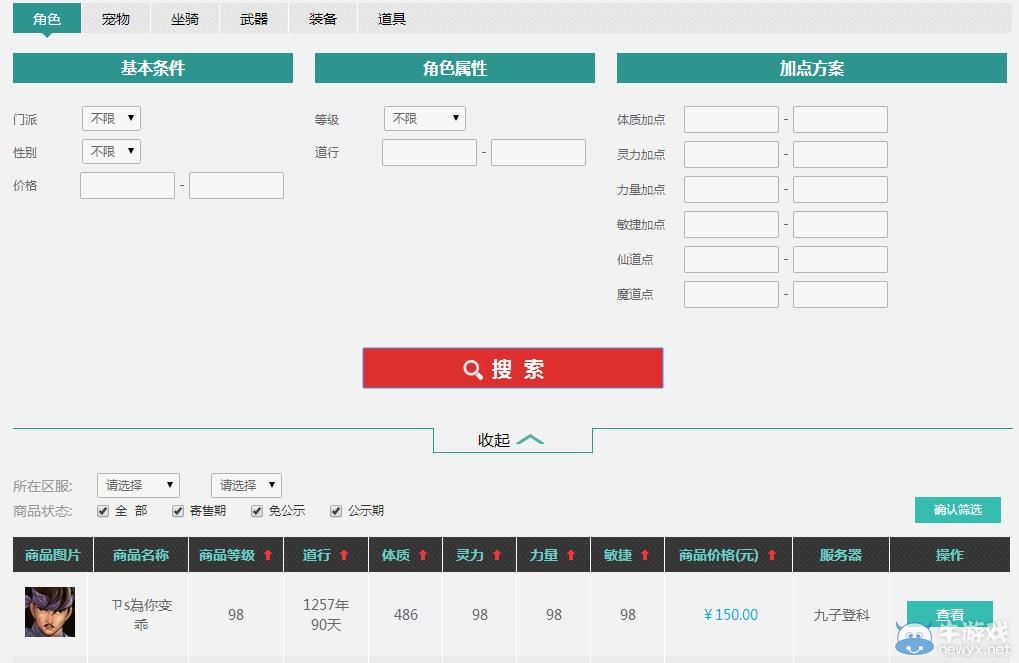Open the first 请选择 server dropdown
This screenshot has width=1019, height=663.
(x=137, y=485)
